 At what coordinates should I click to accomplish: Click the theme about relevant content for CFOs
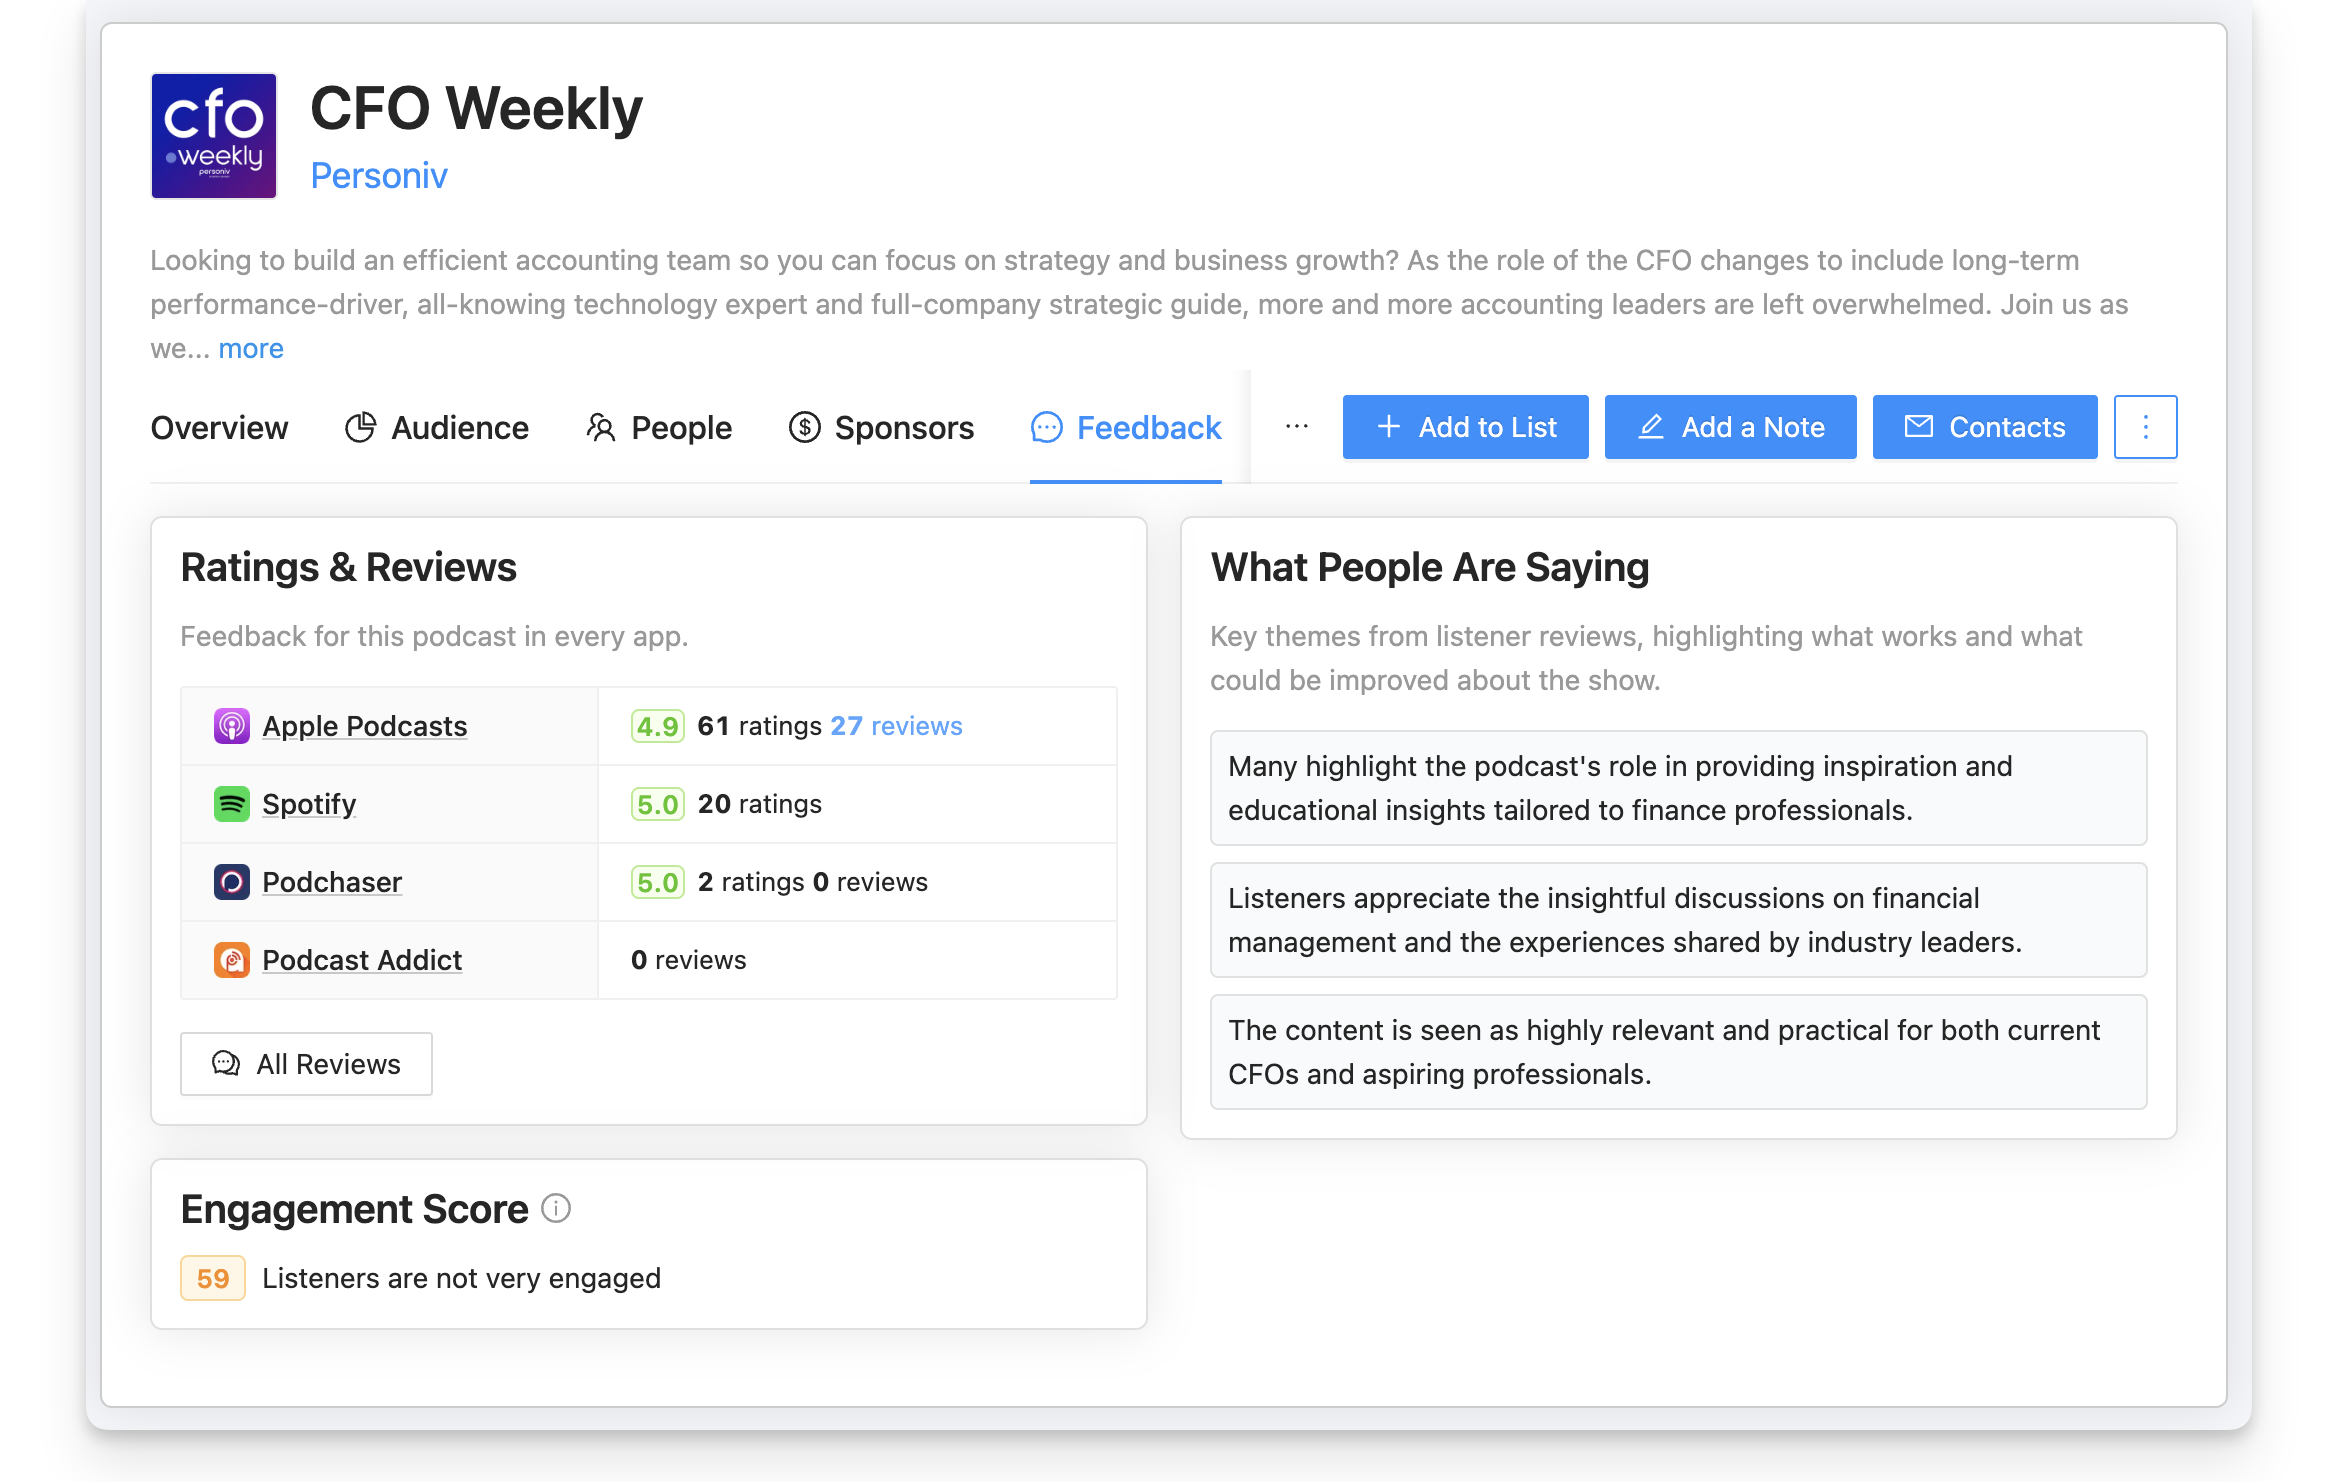point(1678,1052)
